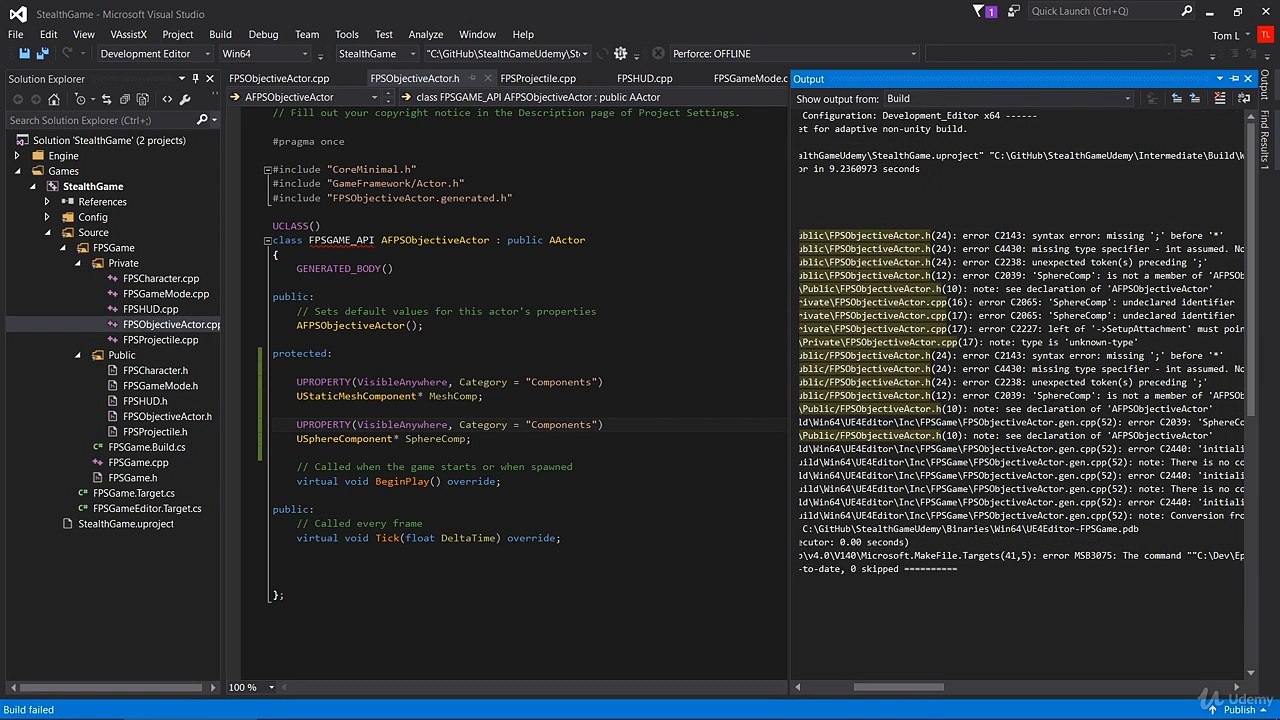Screen dimensions: 1280x720
Task: Click the TL account avatar
Action: click(1267, 35)
